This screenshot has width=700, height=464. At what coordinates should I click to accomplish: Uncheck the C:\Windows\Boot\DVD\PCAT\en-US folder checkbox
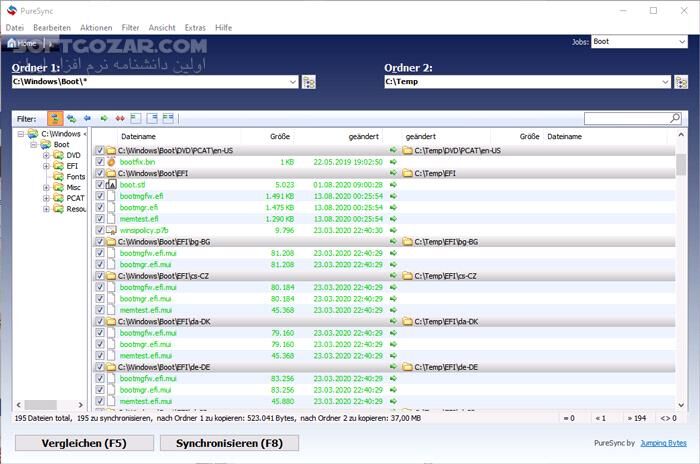100,150
